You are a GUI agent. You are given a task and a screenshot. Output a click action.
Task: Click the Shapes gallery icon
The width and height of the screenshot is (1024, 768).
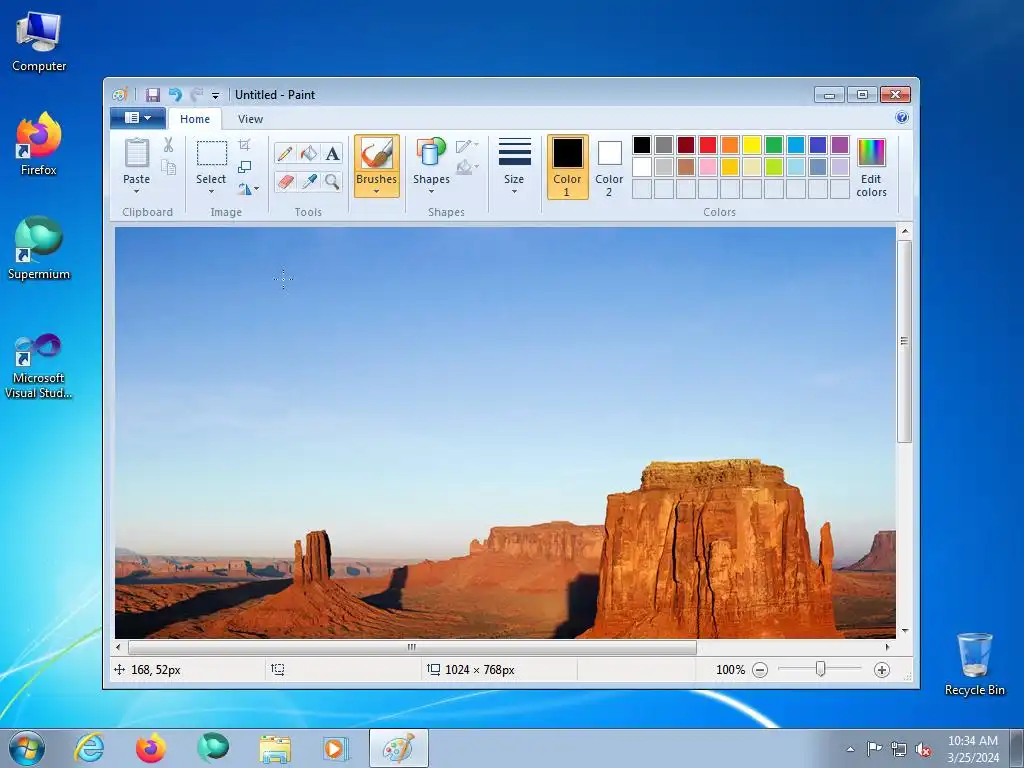click(431, 152)
